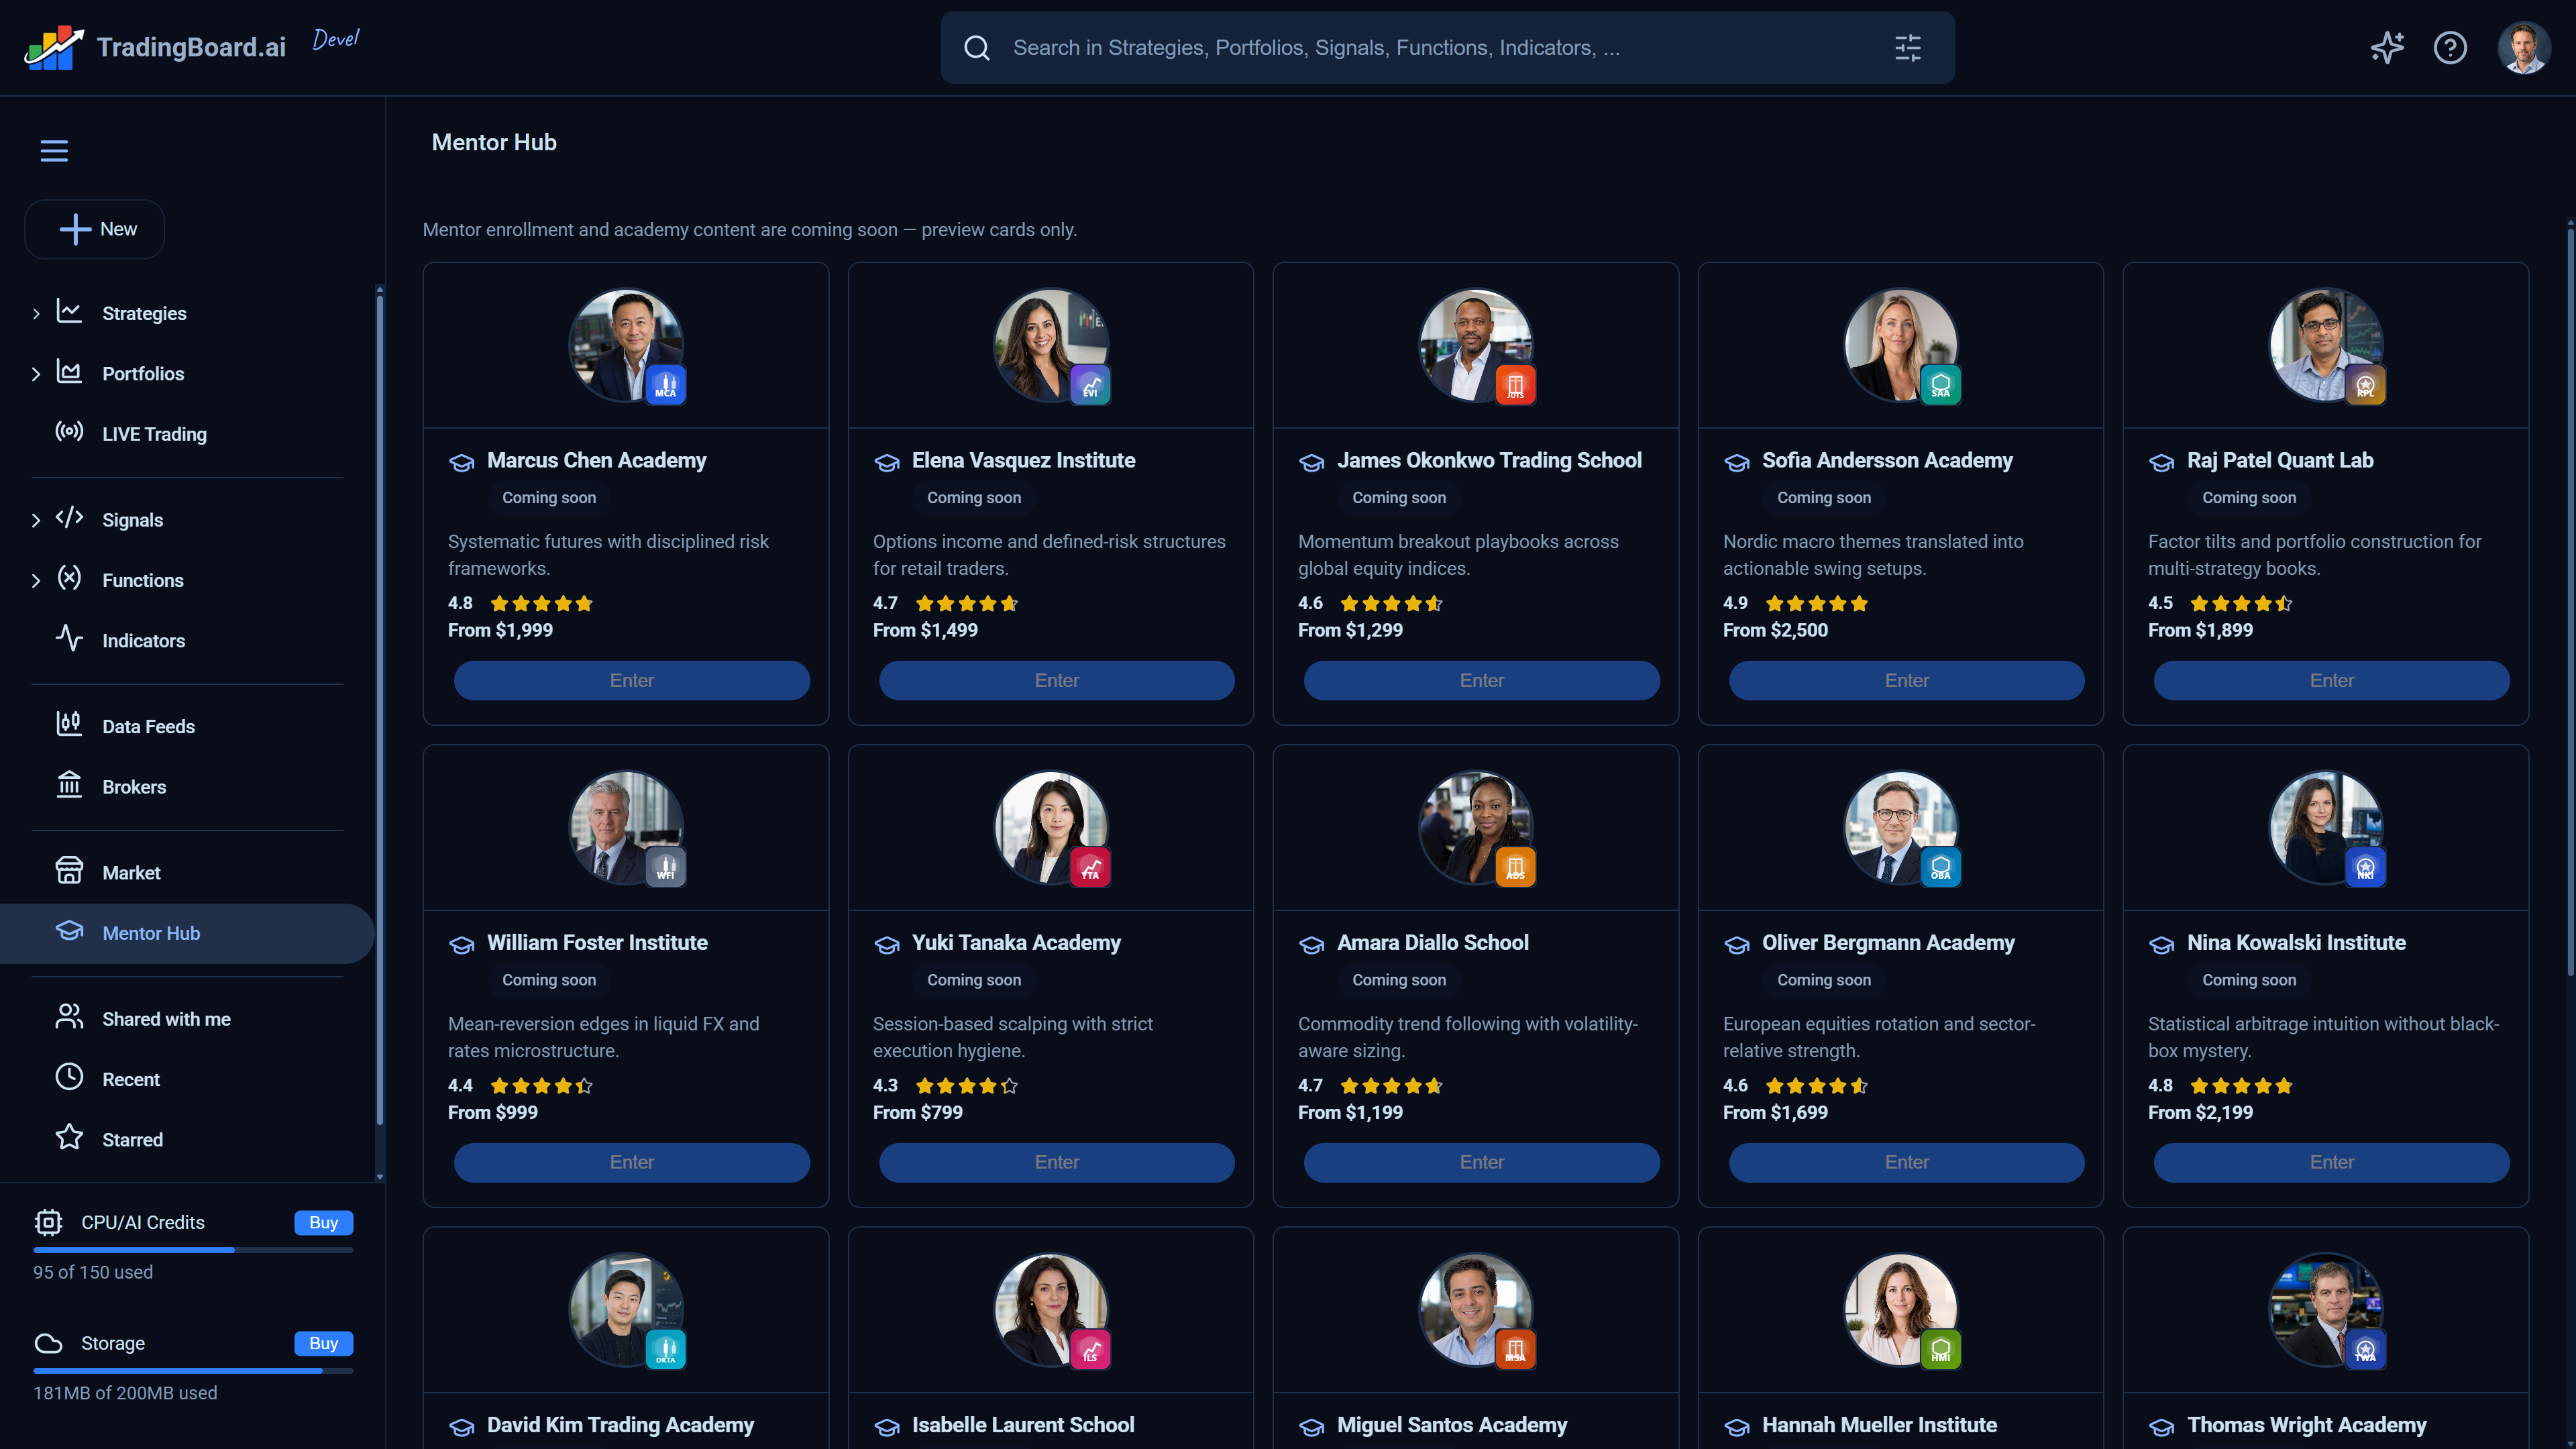Click the Shared with me people icon
The height and width of the screenshot is (1449, 2576).
pyautogui.click(x=69, y=1017)
